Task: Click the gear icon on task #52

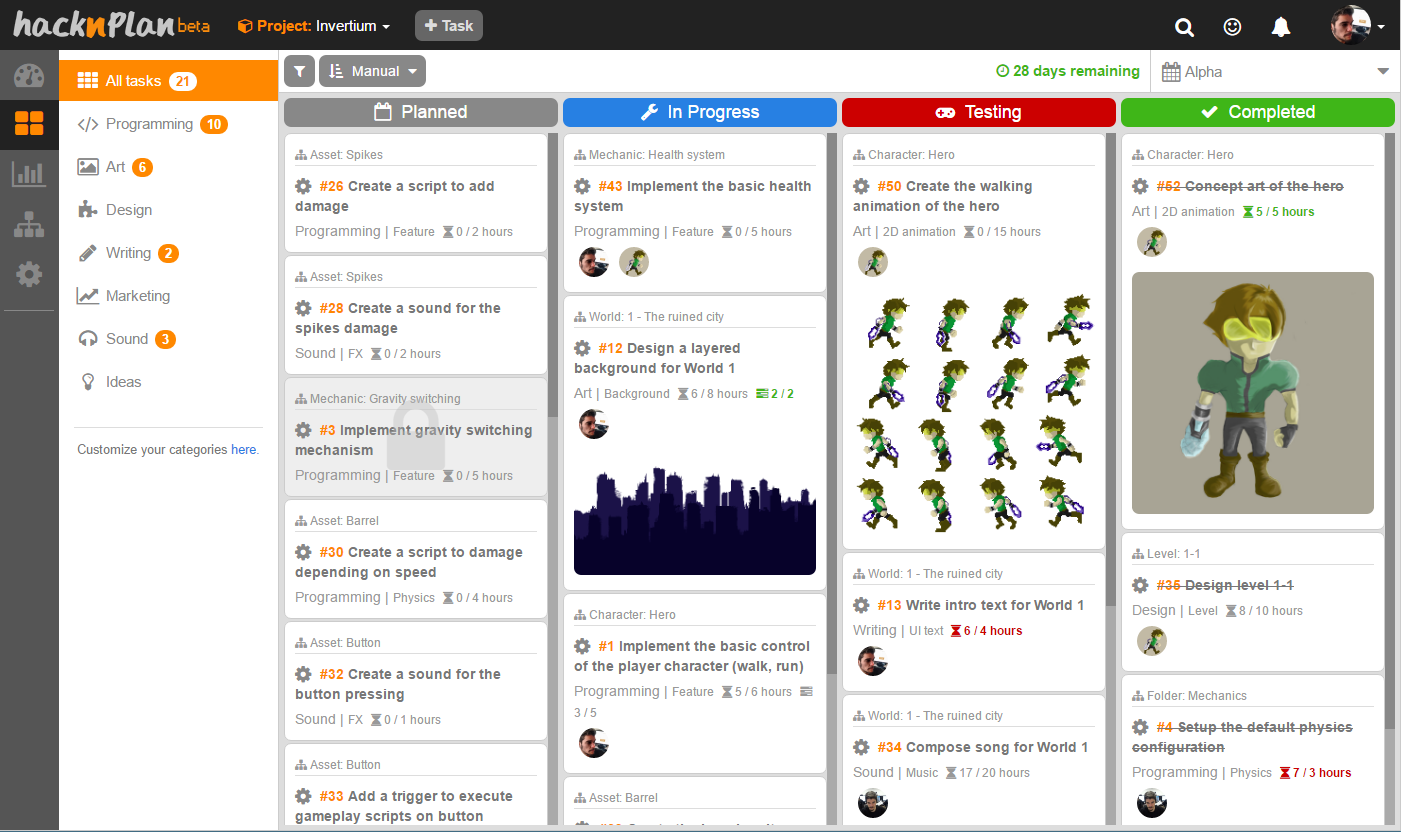Action: point(1140,186)
